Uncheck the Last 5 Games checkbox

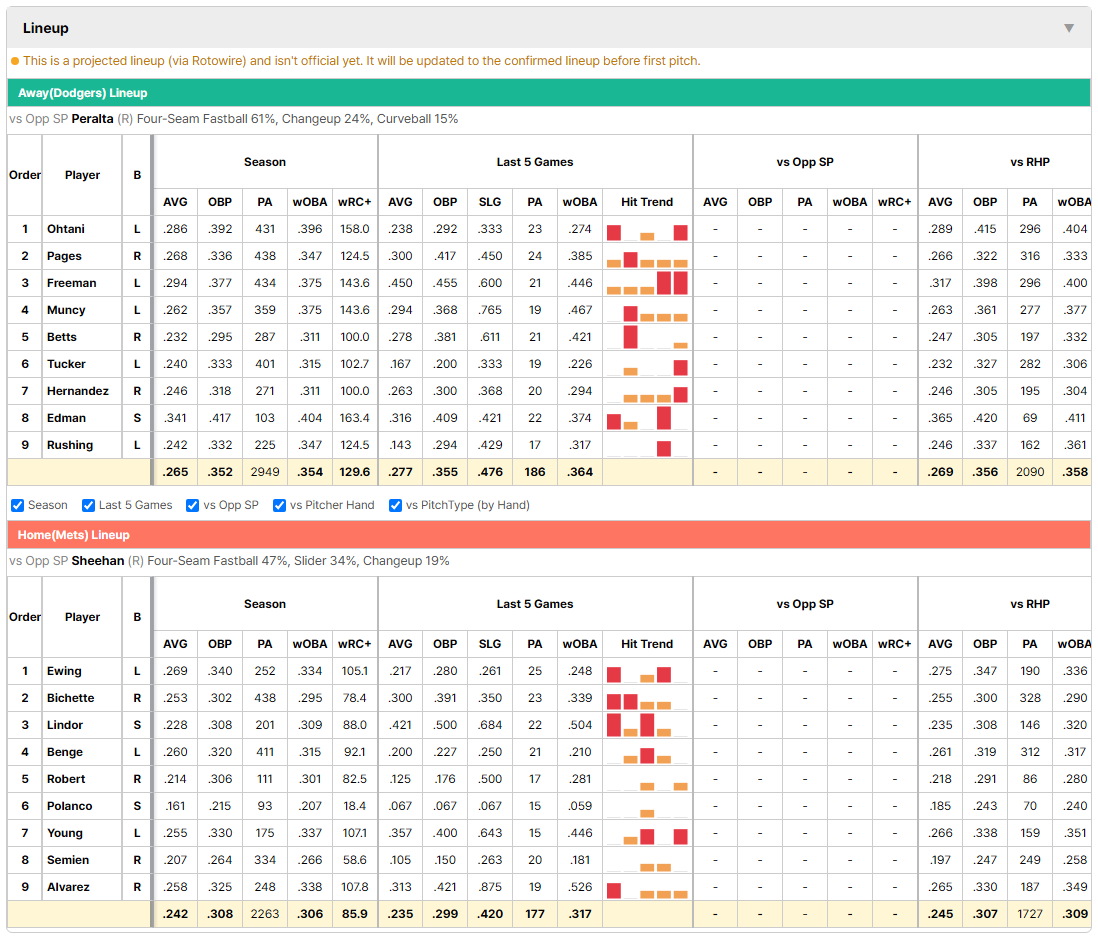88,506
